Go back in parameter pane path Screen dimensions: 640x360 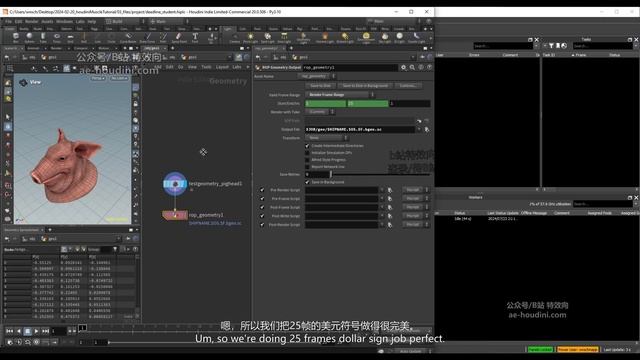coord(258,57)
